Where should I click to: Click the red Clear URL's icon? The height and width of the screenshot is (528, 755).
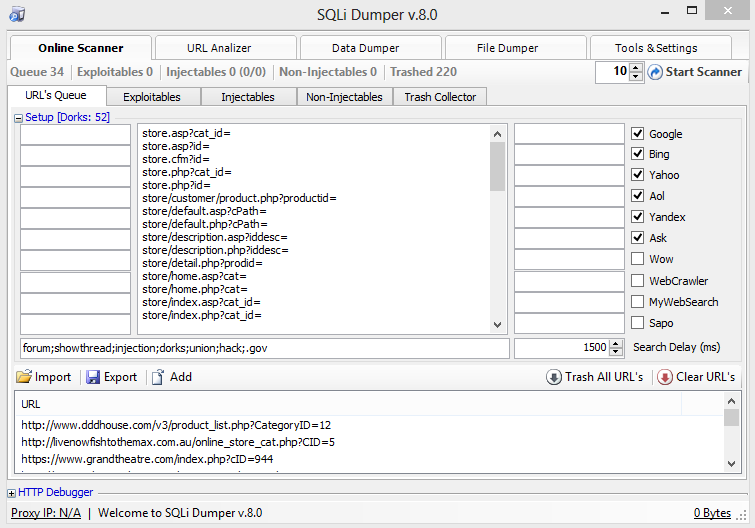click(664, 377)
